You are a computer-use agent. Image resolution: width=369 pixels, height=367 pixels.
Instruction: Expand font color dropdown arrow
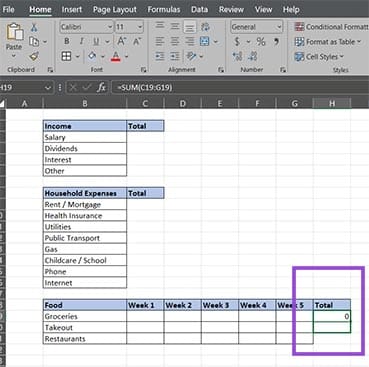[x=127, y=56]
